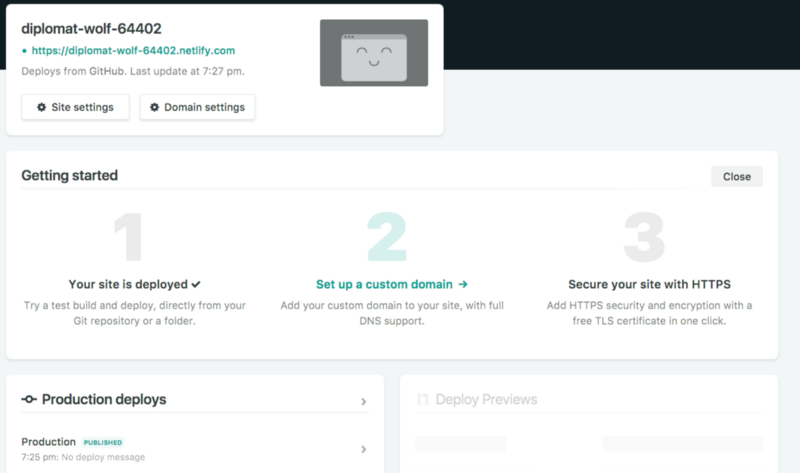Click the large step 2 number

click(x=387, y=237)
